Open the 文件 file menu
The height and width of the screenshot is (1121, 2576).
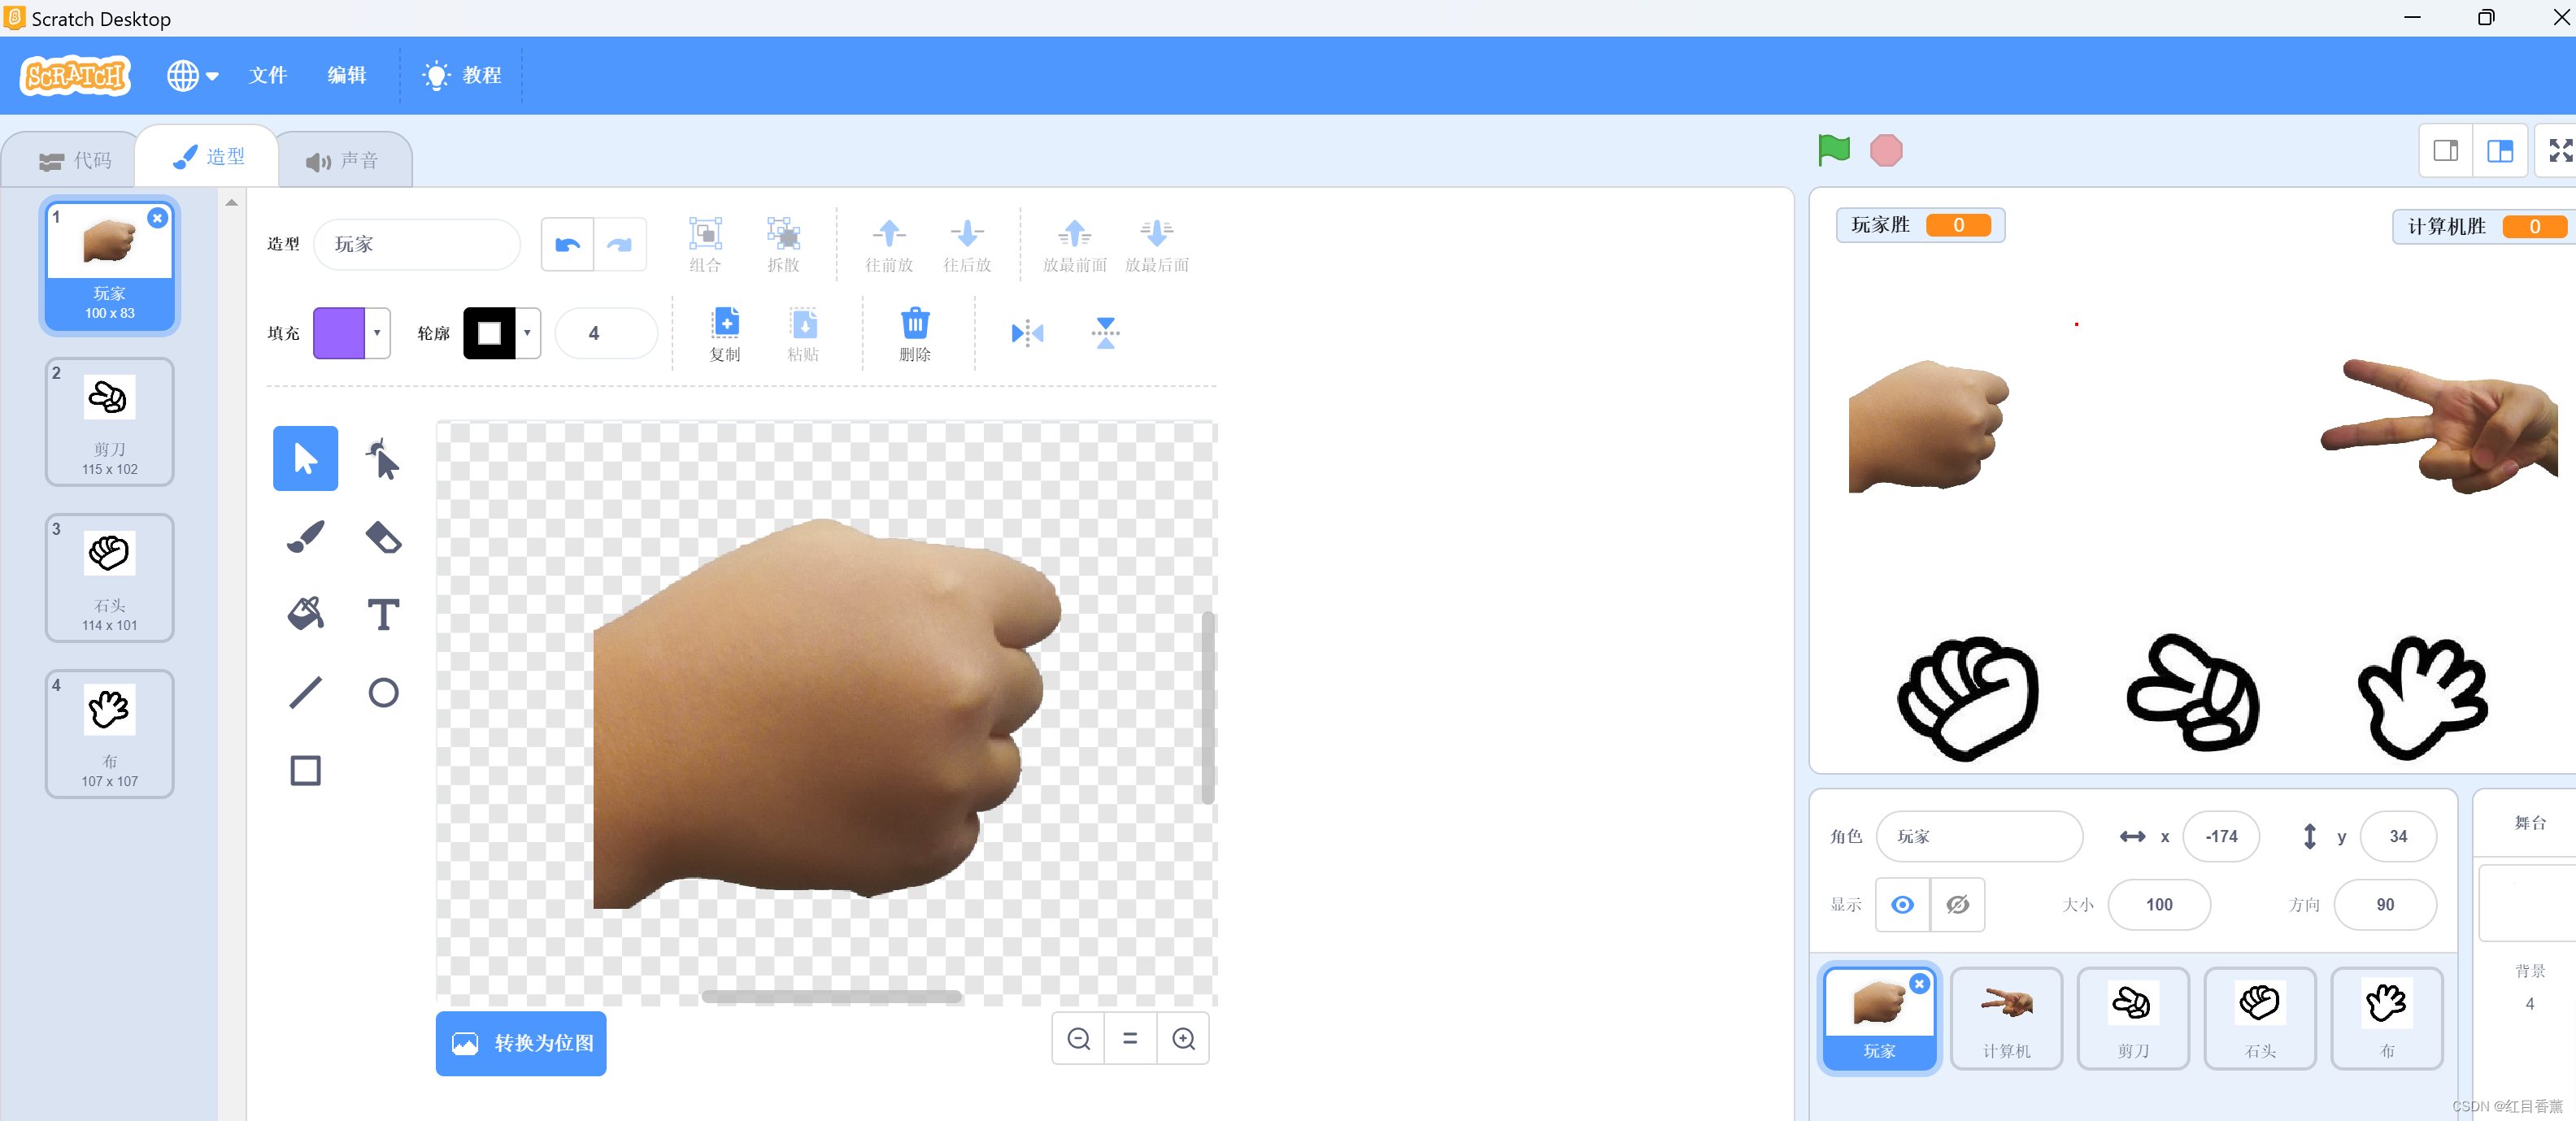267,75
